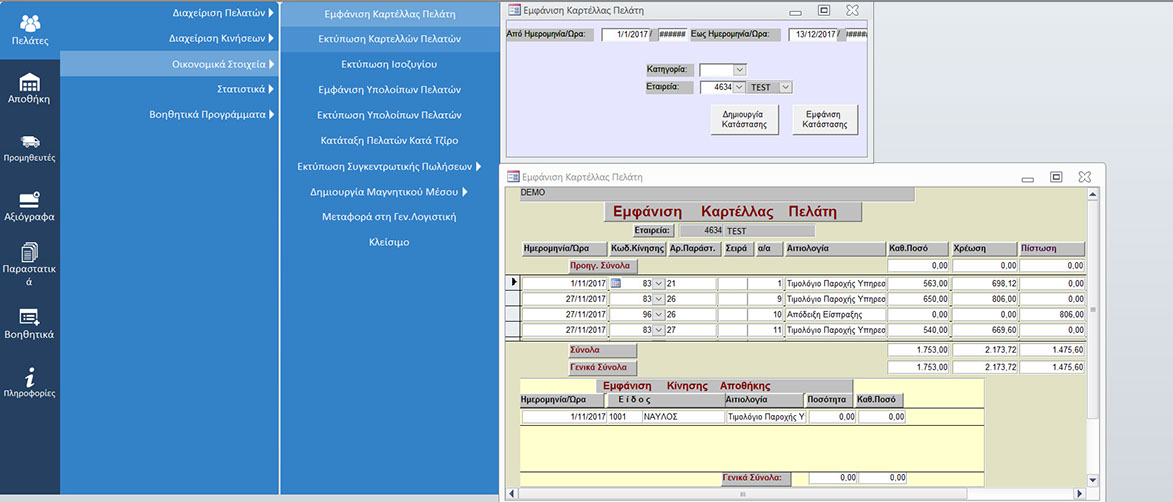The image size is (1173, 502).
Task: Expand the Κατηγορία dropdown
Action: [739, 69]
